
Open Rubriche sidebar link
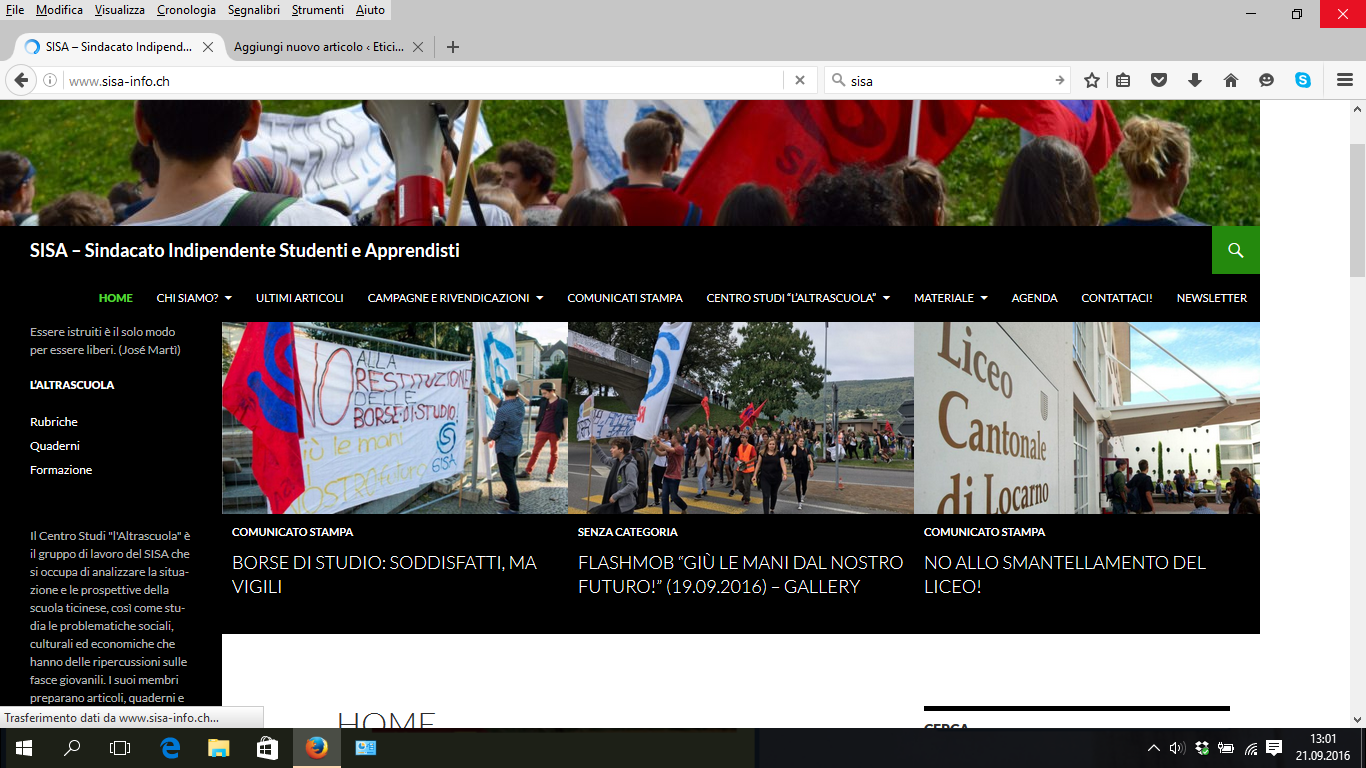[54, 422]
